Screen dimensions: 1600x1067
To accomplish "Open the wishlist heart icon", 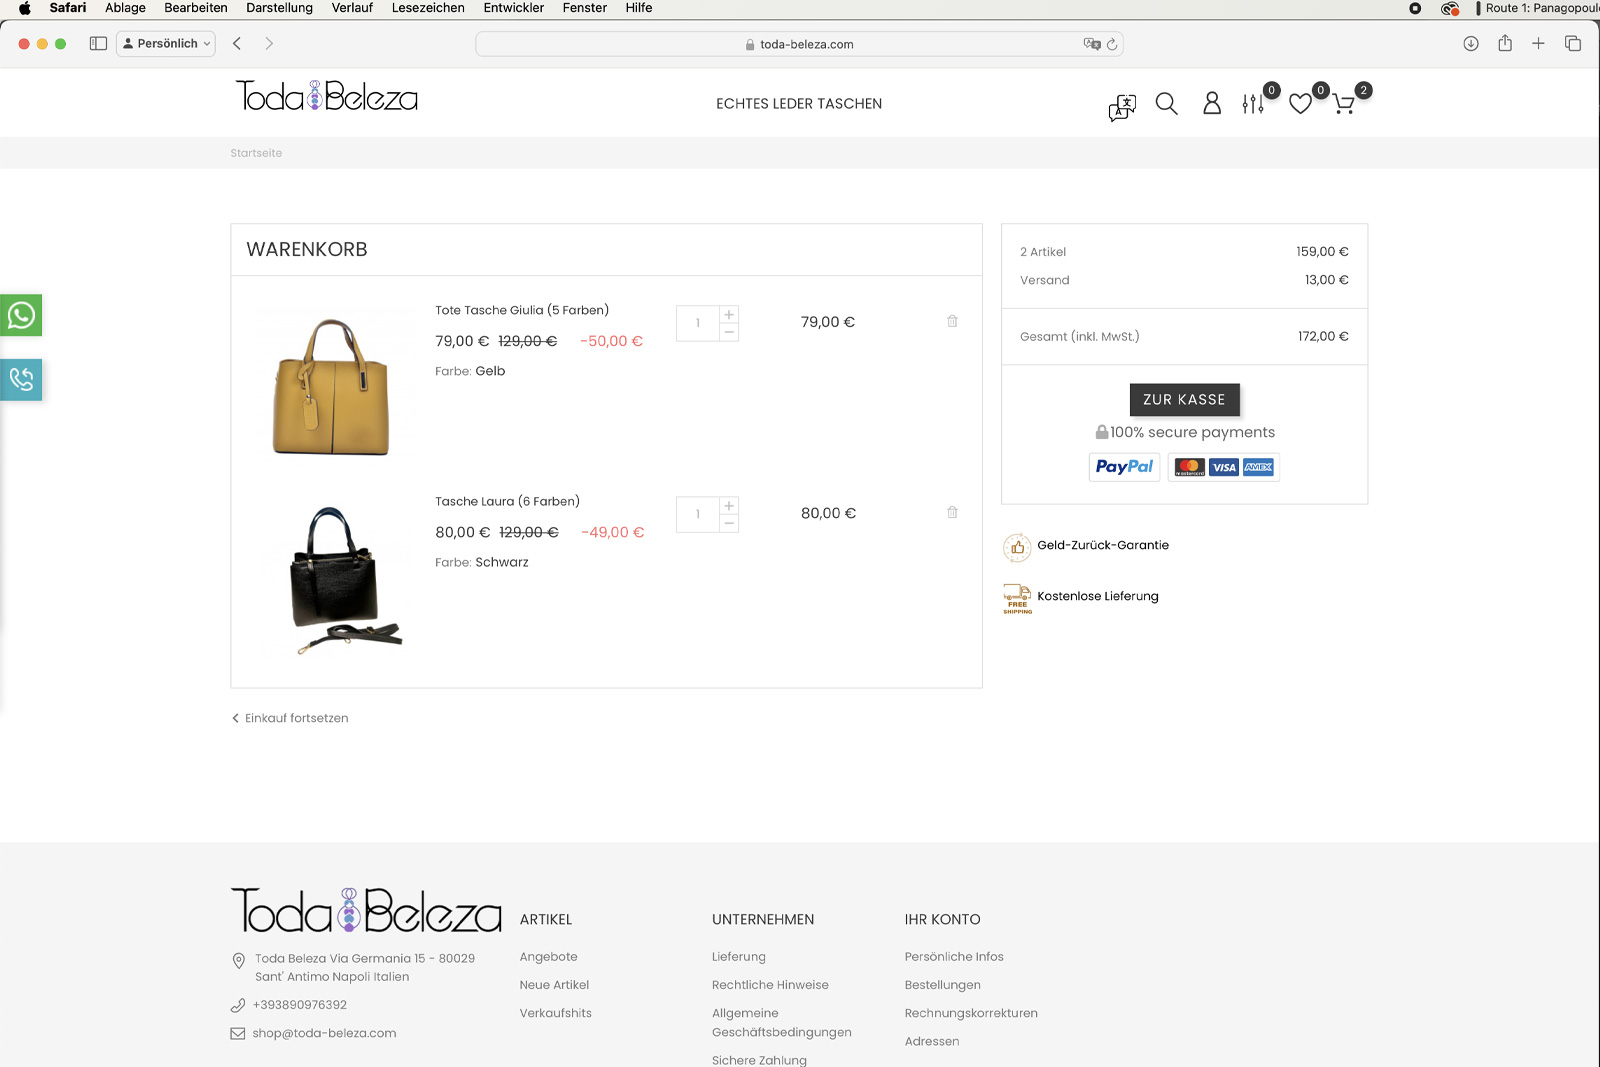I will 1300,104.
